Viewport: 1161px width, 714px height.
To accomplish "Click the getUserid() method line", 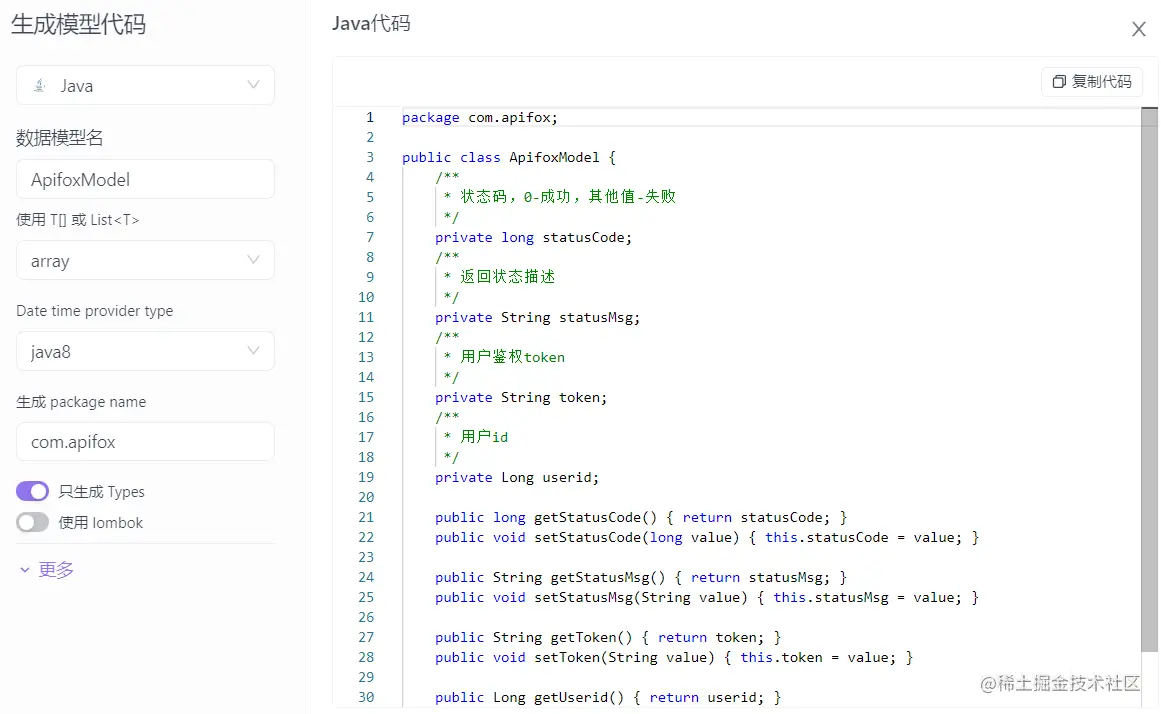I will point(608,697).
